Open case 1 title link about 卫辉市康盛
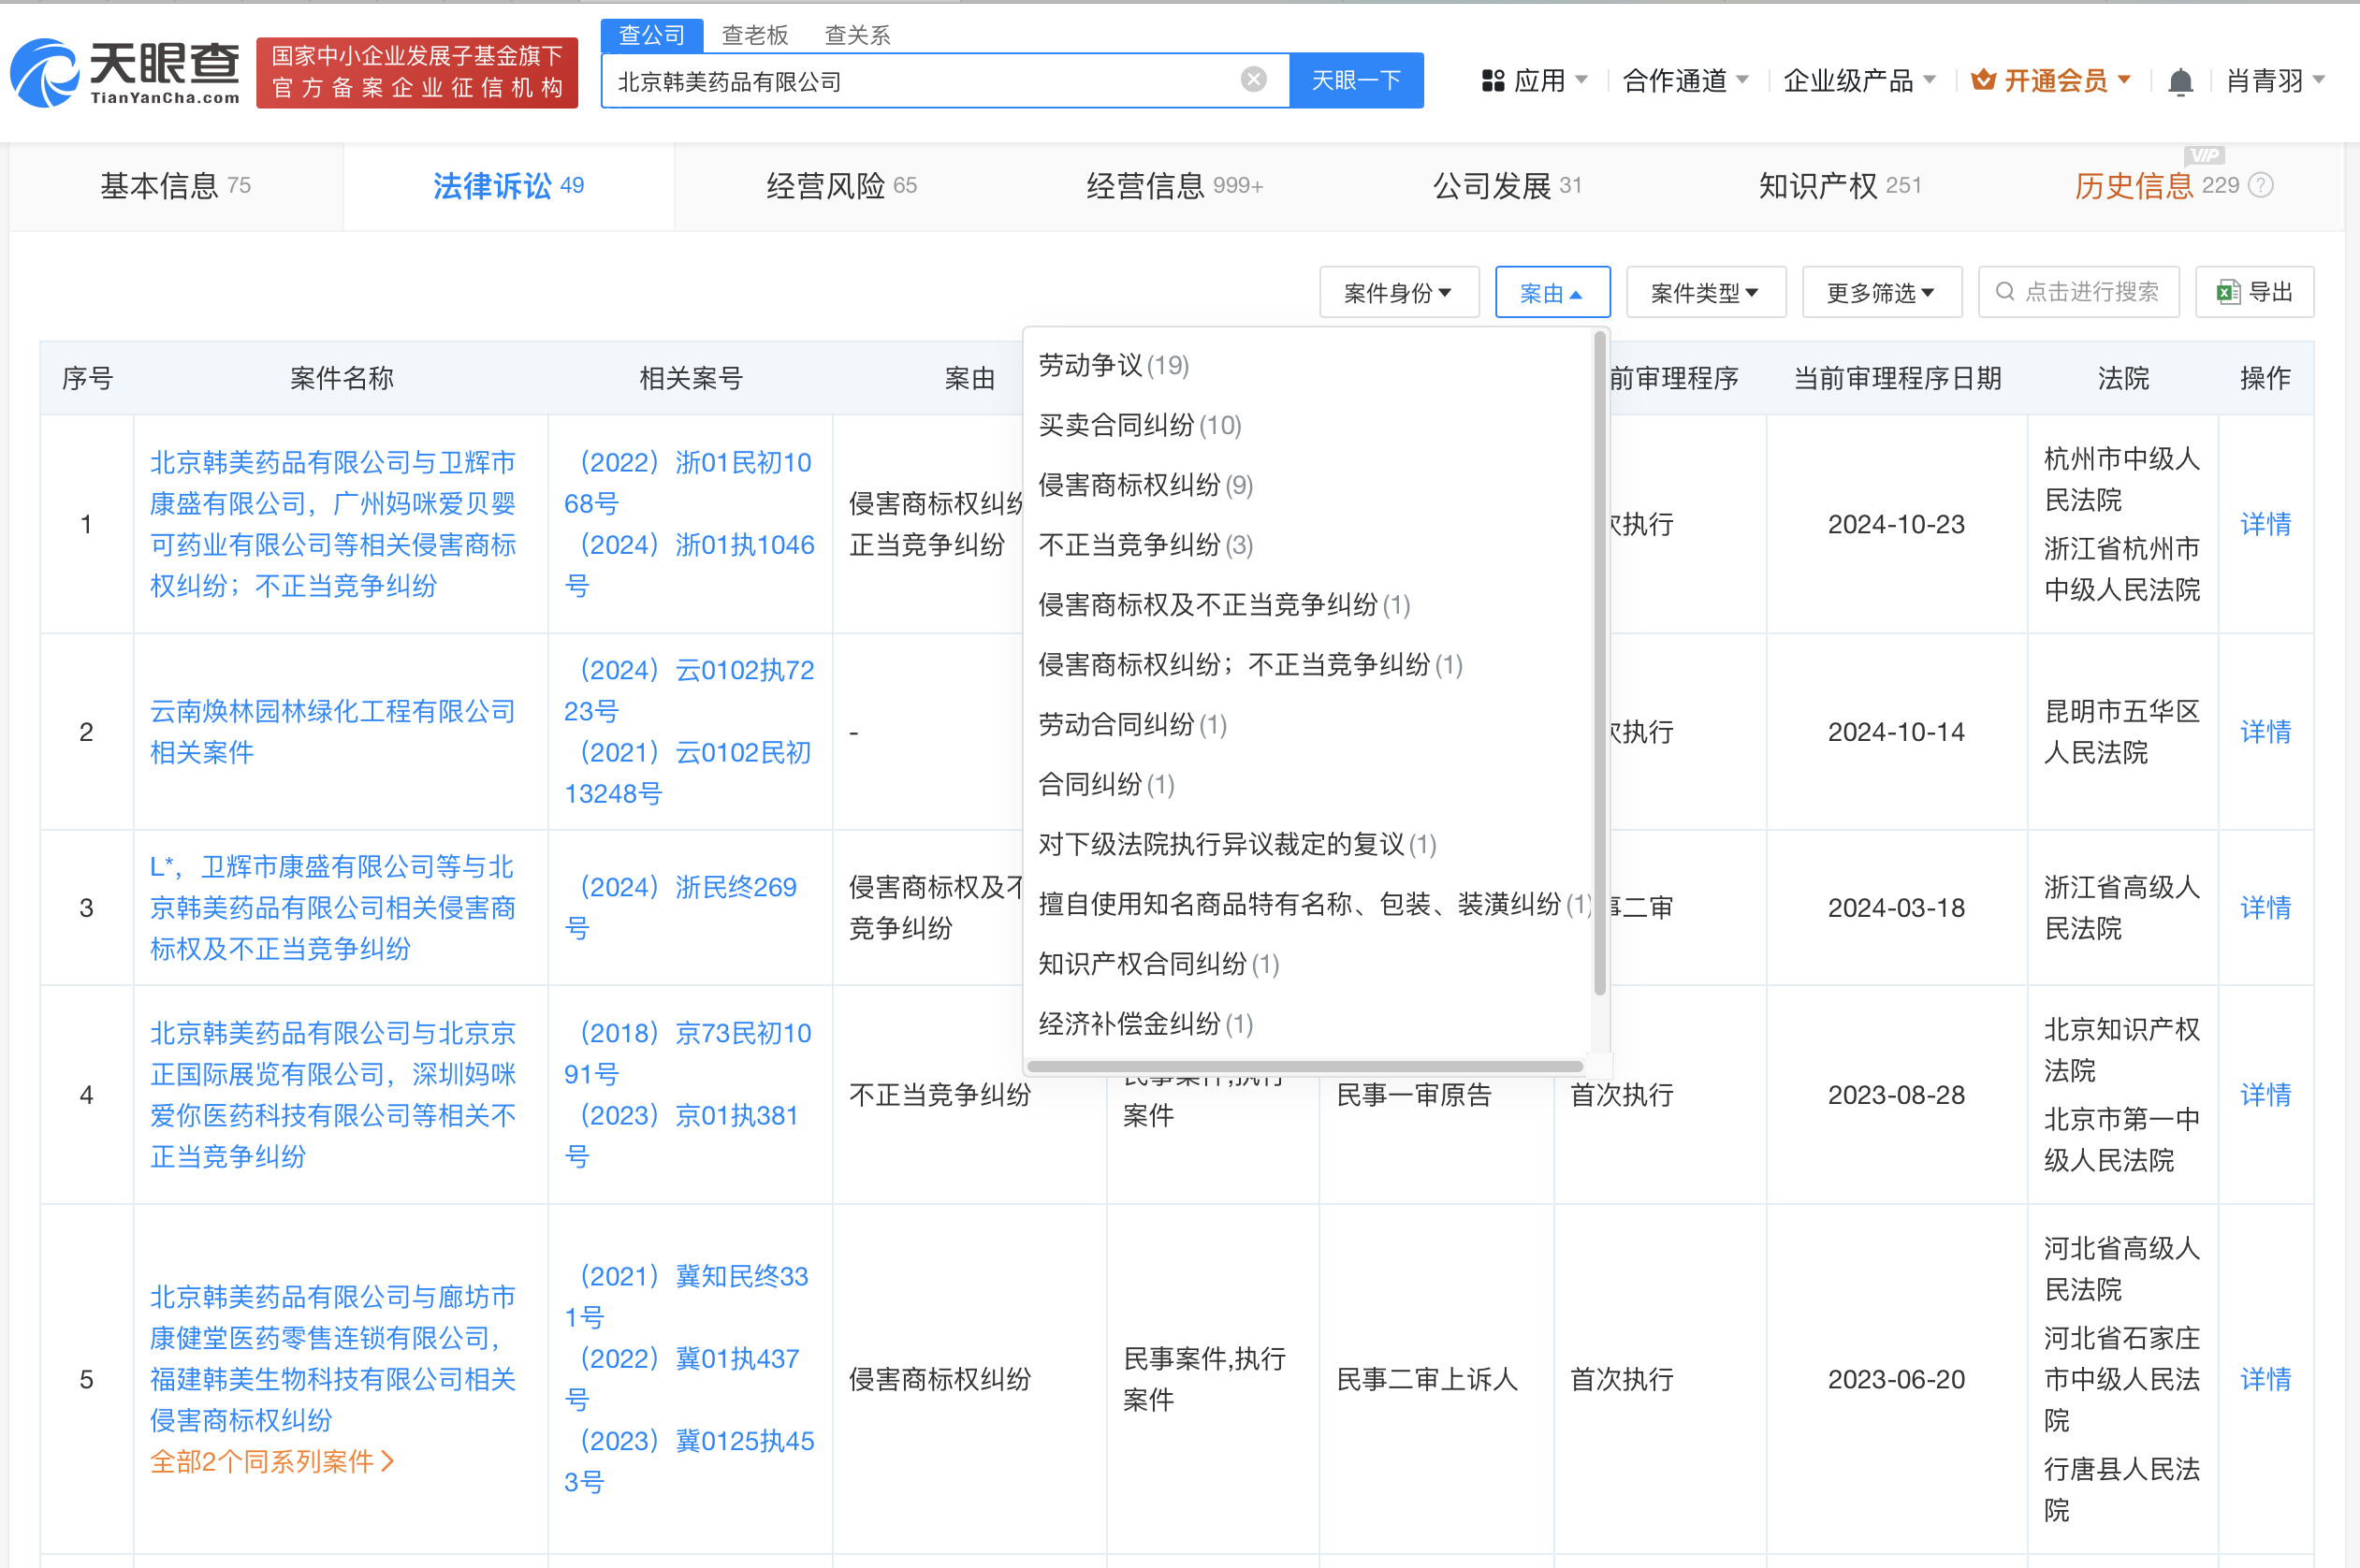 [333, 524]
